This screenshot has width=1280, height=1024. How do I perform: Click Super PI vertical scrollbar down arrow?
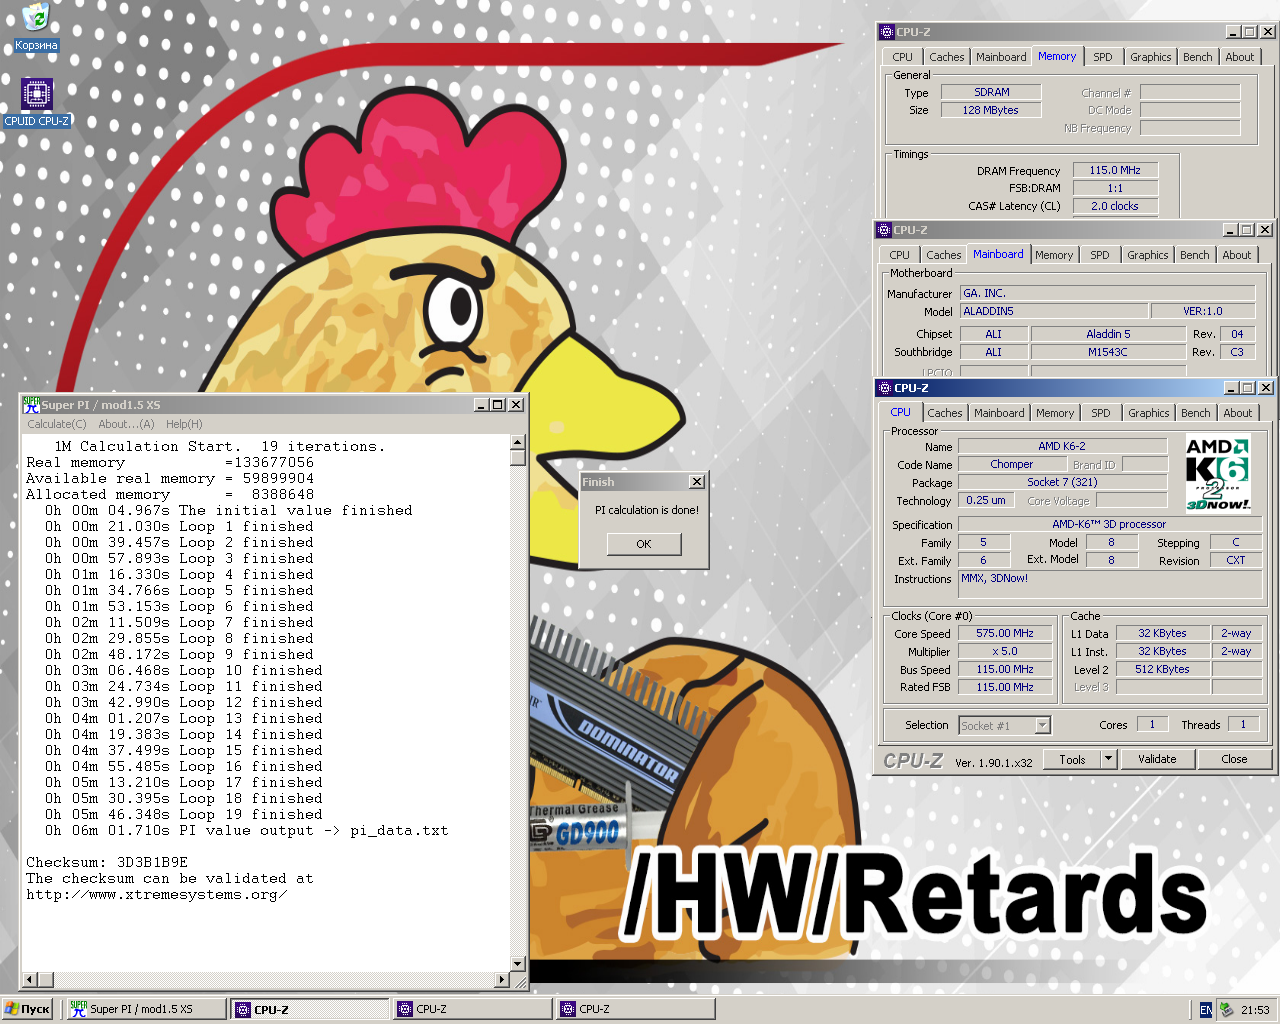518,964
